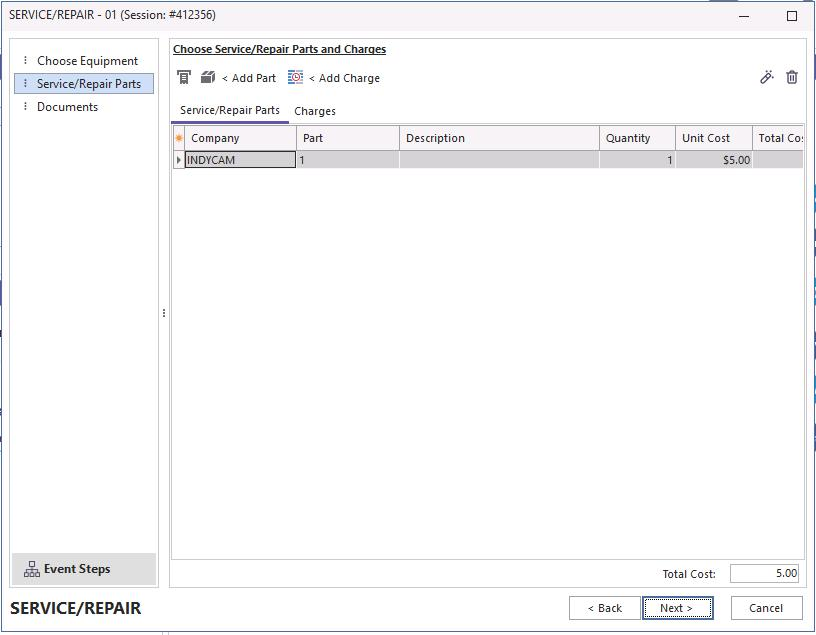Click the box icon beside Add Part
The height and width of the screenshot is (635, 816).
pyautogui.click(x=208, y=78)
